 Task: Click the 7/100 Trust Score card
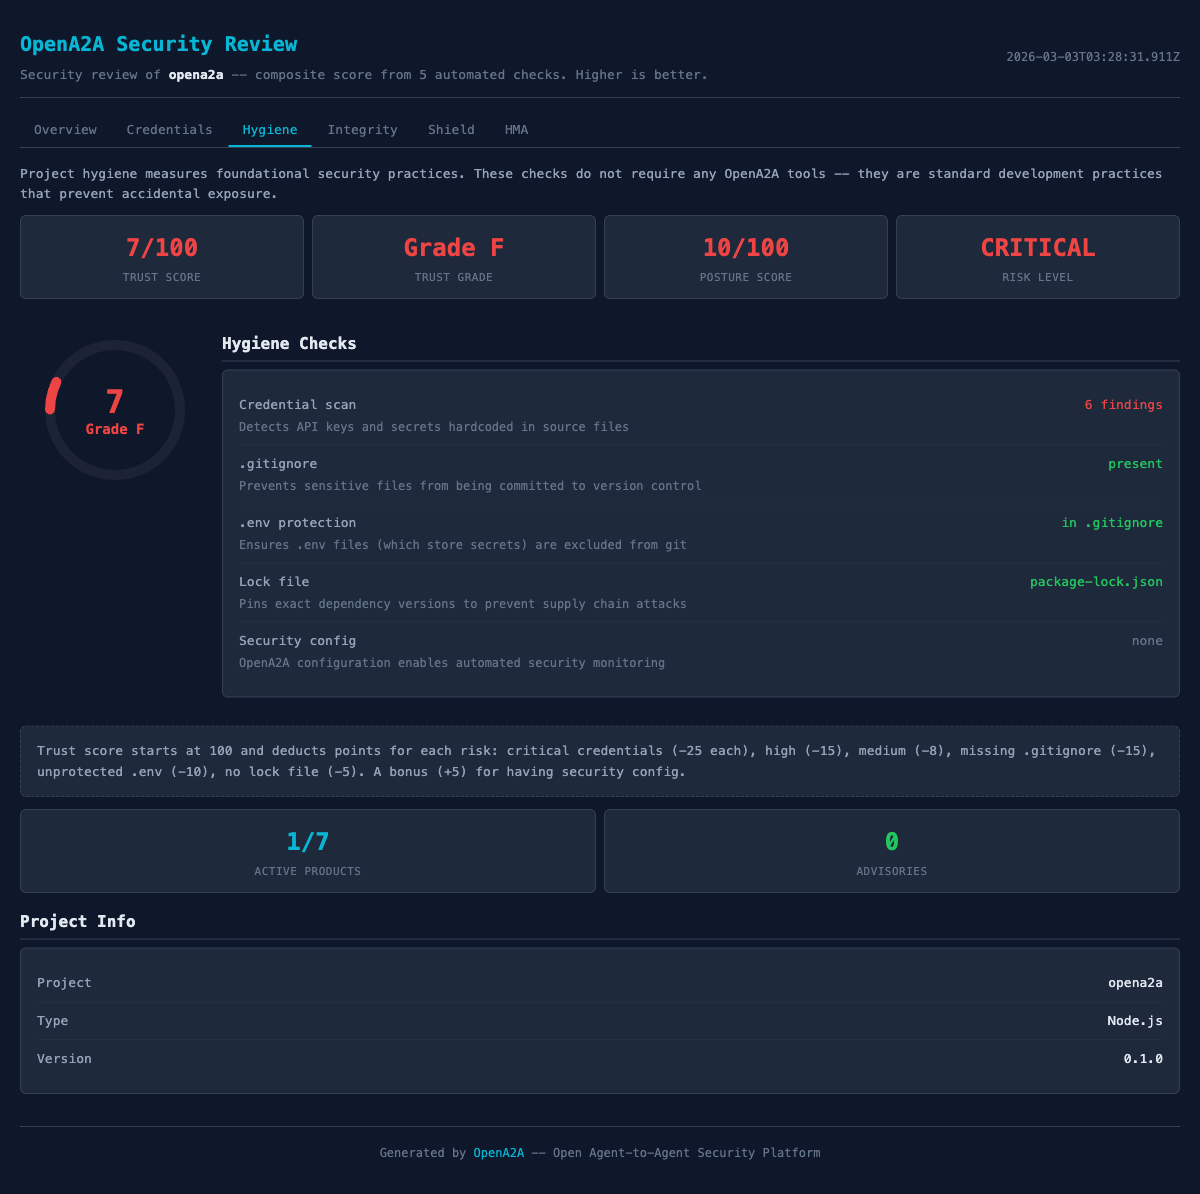161,257
